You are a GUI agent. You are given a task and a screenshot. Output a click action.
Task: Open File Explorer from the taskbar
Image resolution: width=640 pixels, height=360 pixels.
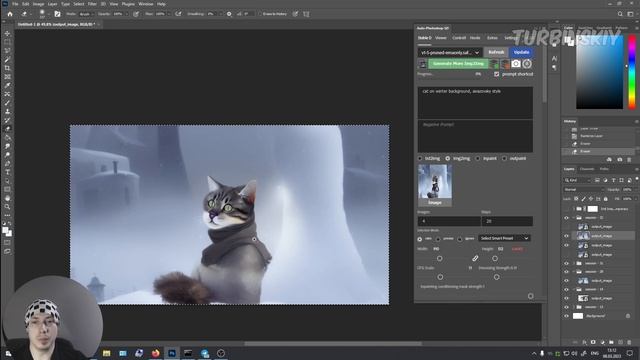[107, 353]
